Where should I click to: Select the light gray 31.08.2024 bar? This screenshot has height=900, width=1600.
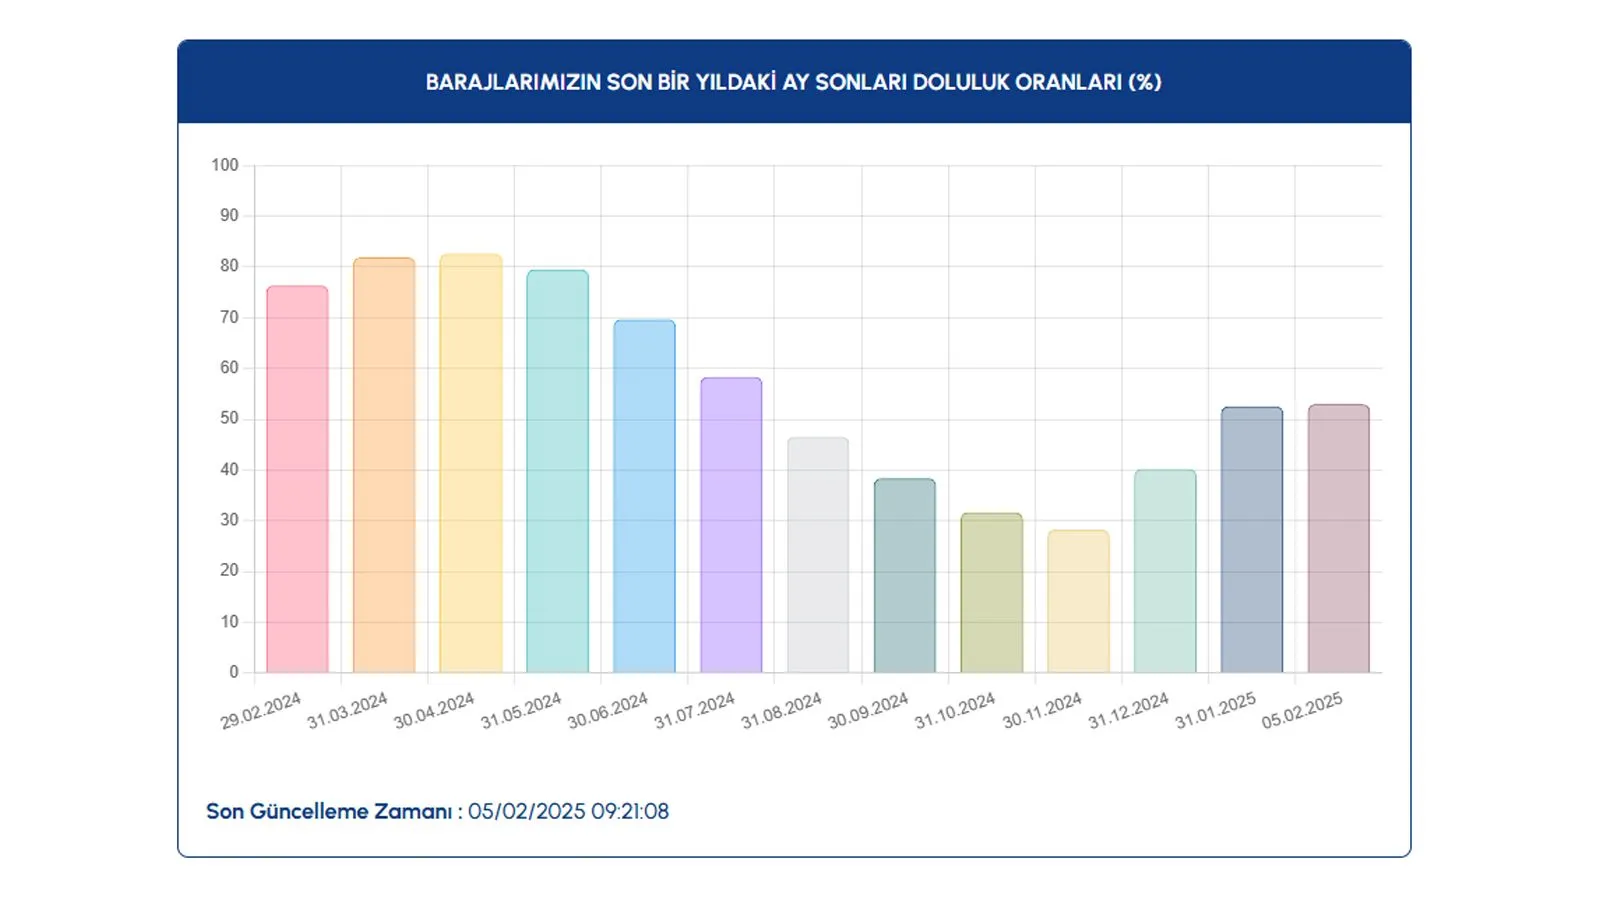pyautogui.click(x=818, y=555)
